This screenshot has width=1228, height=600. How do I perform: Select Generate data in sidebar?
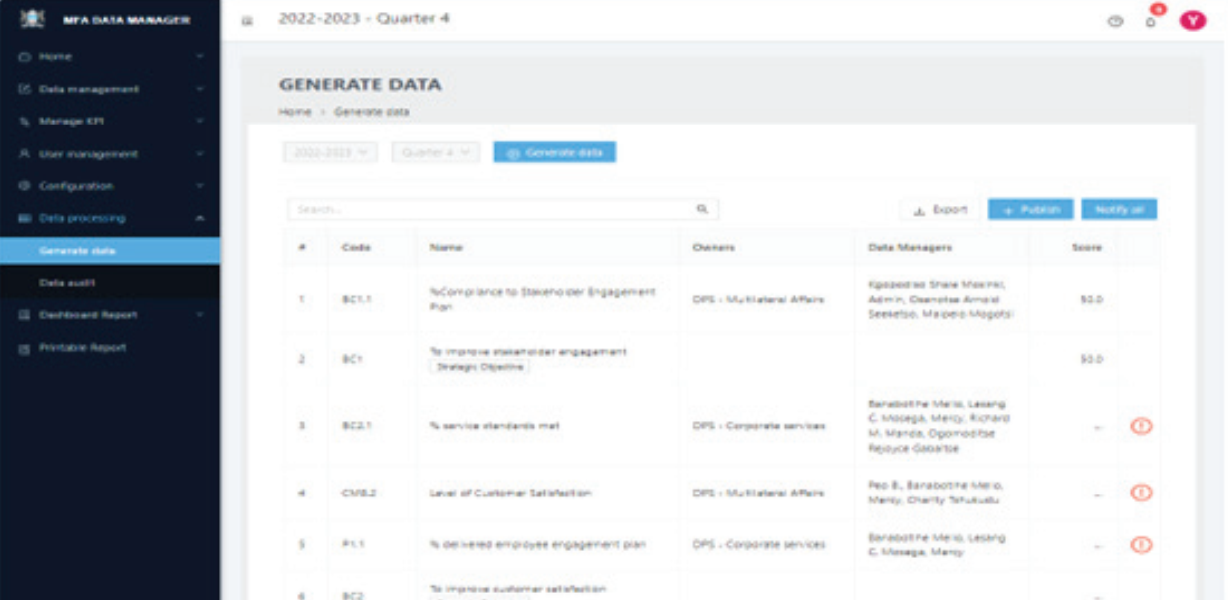(x=110, y=250)
